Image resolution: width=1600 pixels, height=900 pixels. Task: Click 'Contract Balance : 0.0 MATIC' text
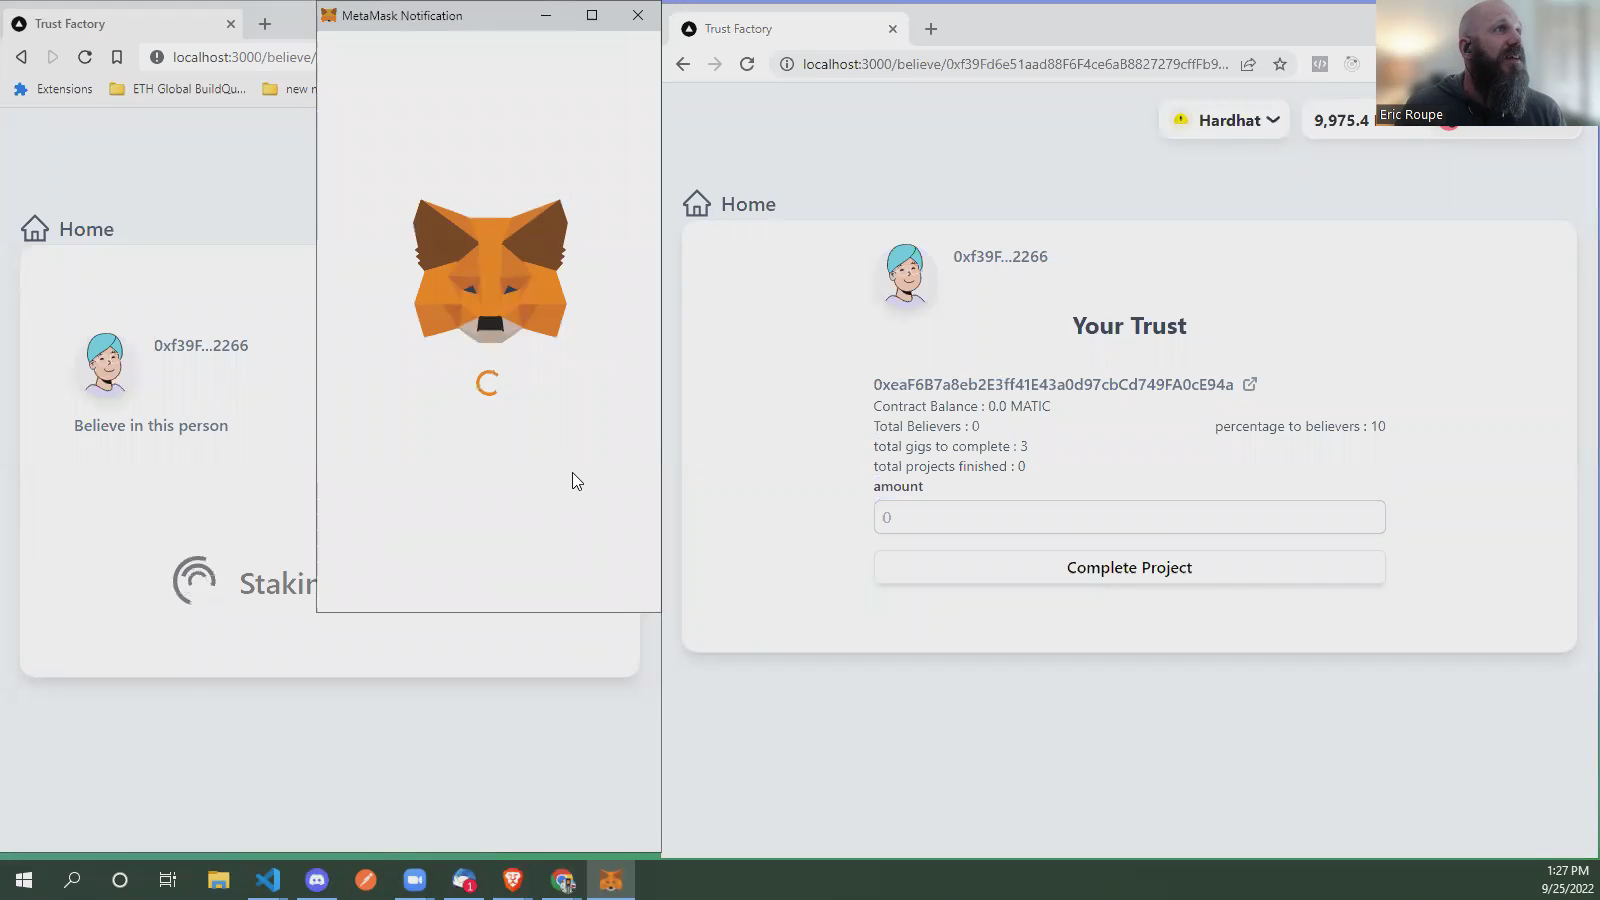click(x=962, y=406)
